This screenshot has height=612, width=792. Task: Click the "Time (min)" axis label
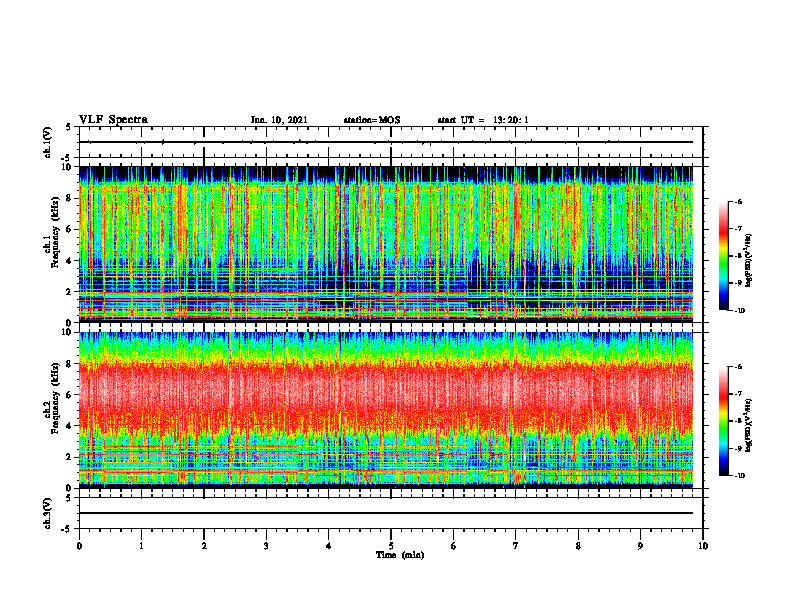point(400,555)
